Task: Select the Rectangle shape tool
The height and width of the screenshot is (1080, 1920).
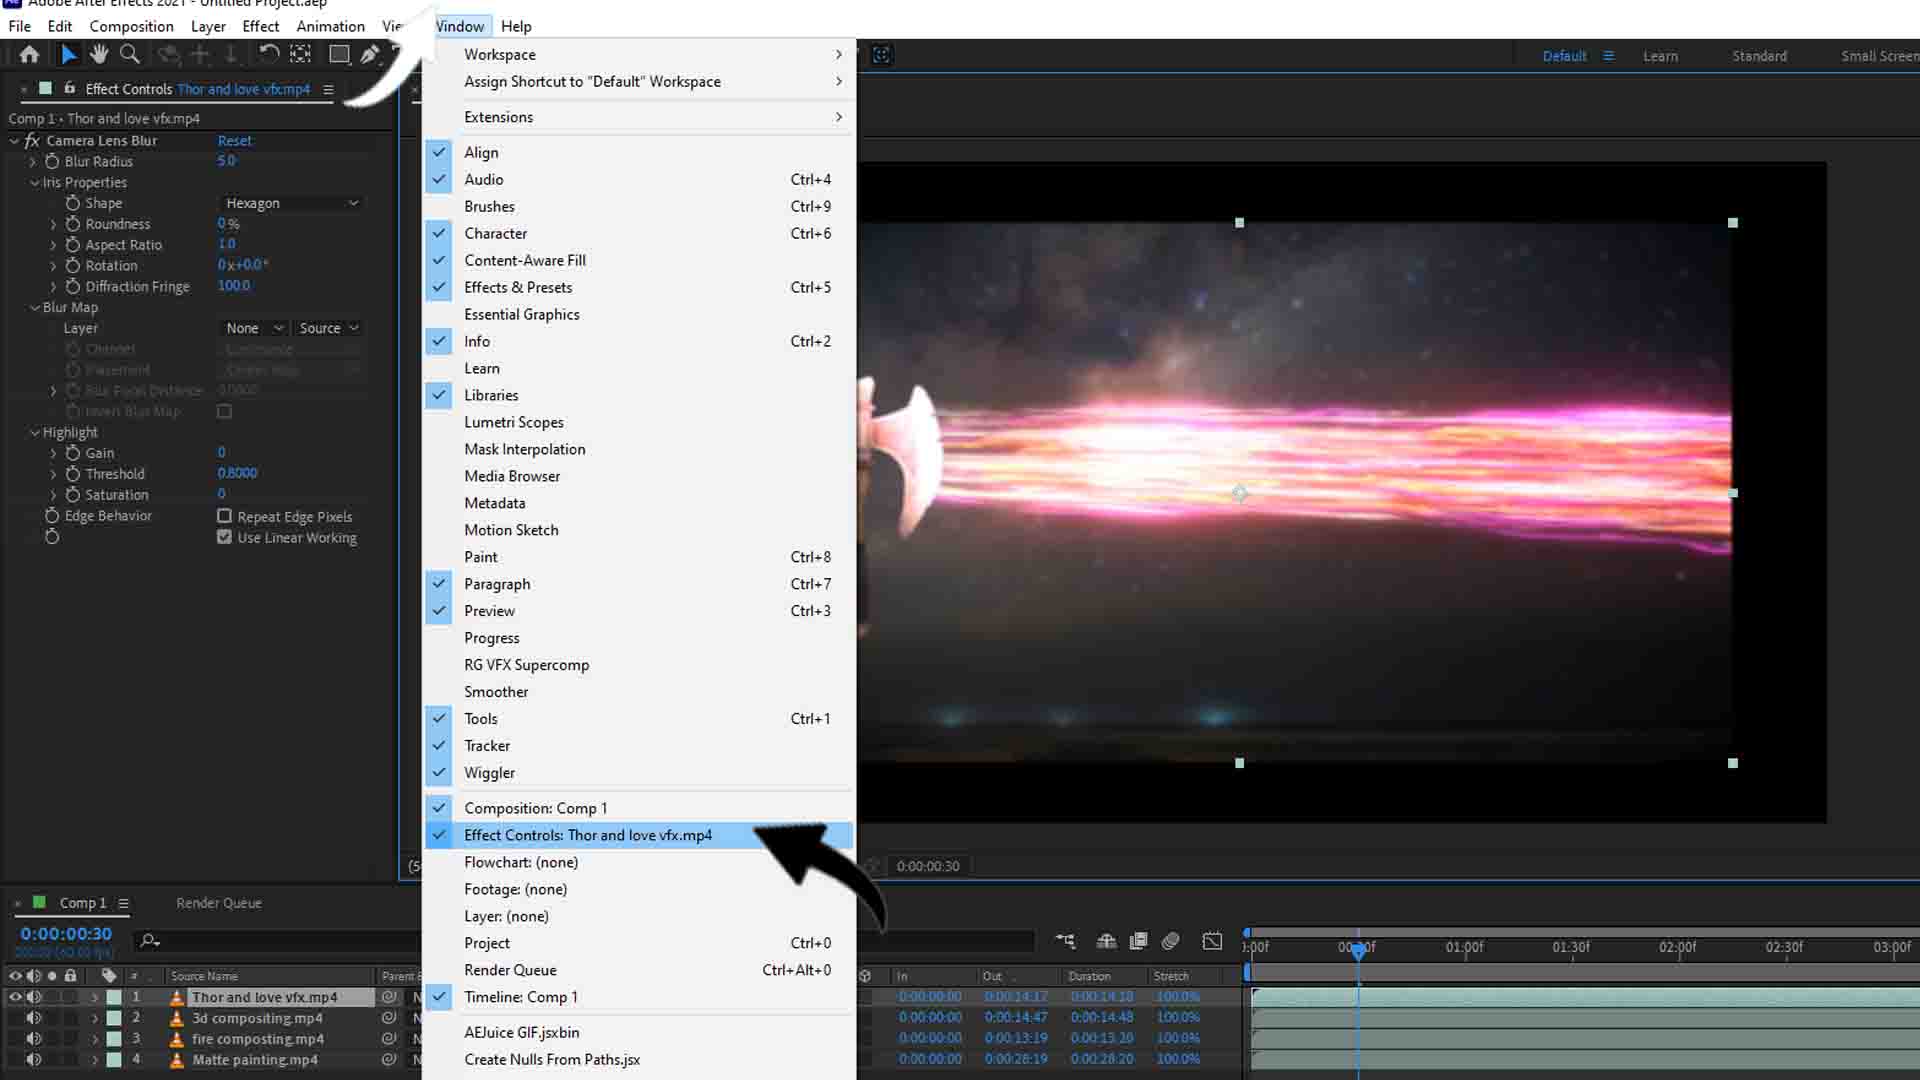Action: (x=339, y=55)
